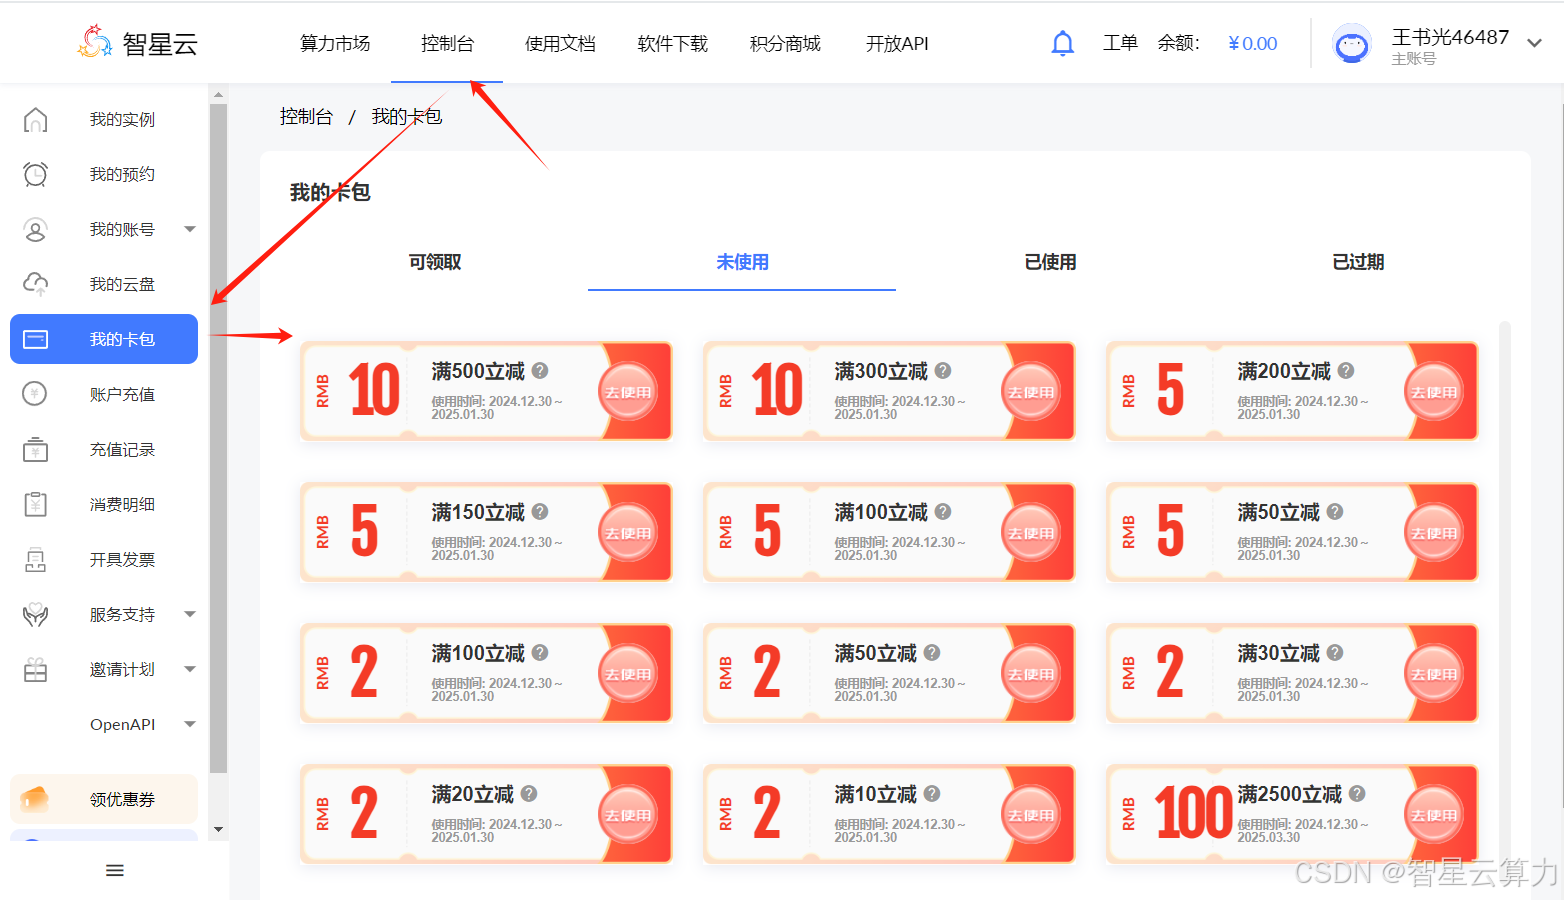Click 去使用 on 满200立减 coupon

1434,392
